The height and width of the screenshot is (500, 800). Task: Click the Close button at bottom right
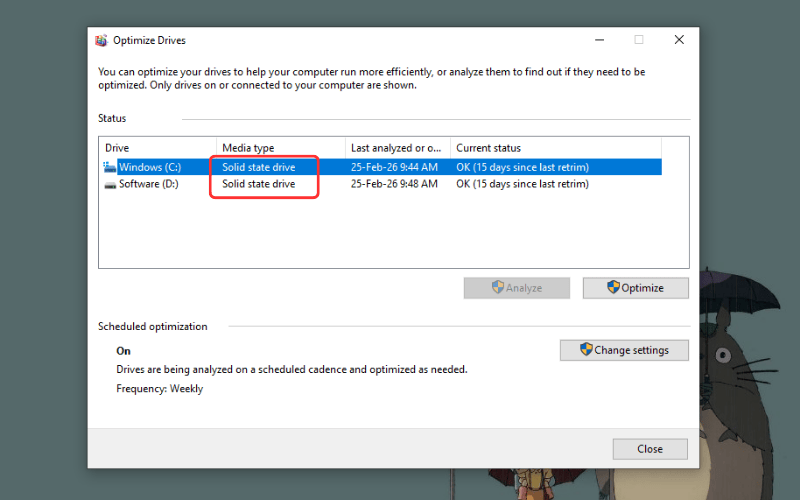click(x=650, y=449)
